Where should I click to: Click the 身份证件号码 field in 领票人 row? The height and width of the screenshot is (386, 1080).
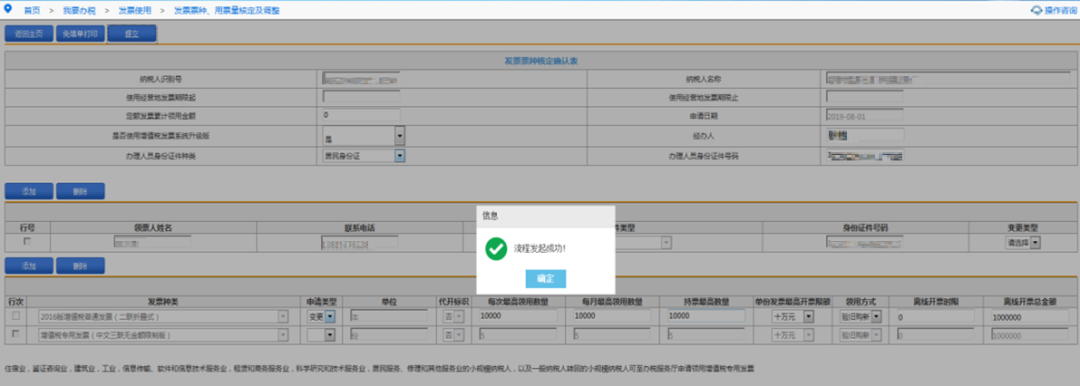click(x=864, y=243)
